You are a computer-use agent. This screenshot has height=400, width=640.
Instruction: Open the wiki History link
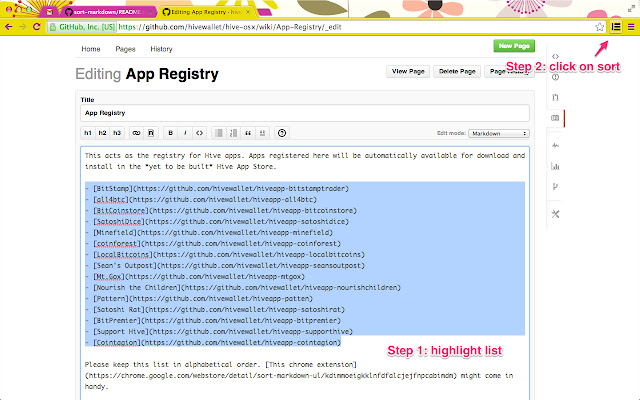click(161, 49)
